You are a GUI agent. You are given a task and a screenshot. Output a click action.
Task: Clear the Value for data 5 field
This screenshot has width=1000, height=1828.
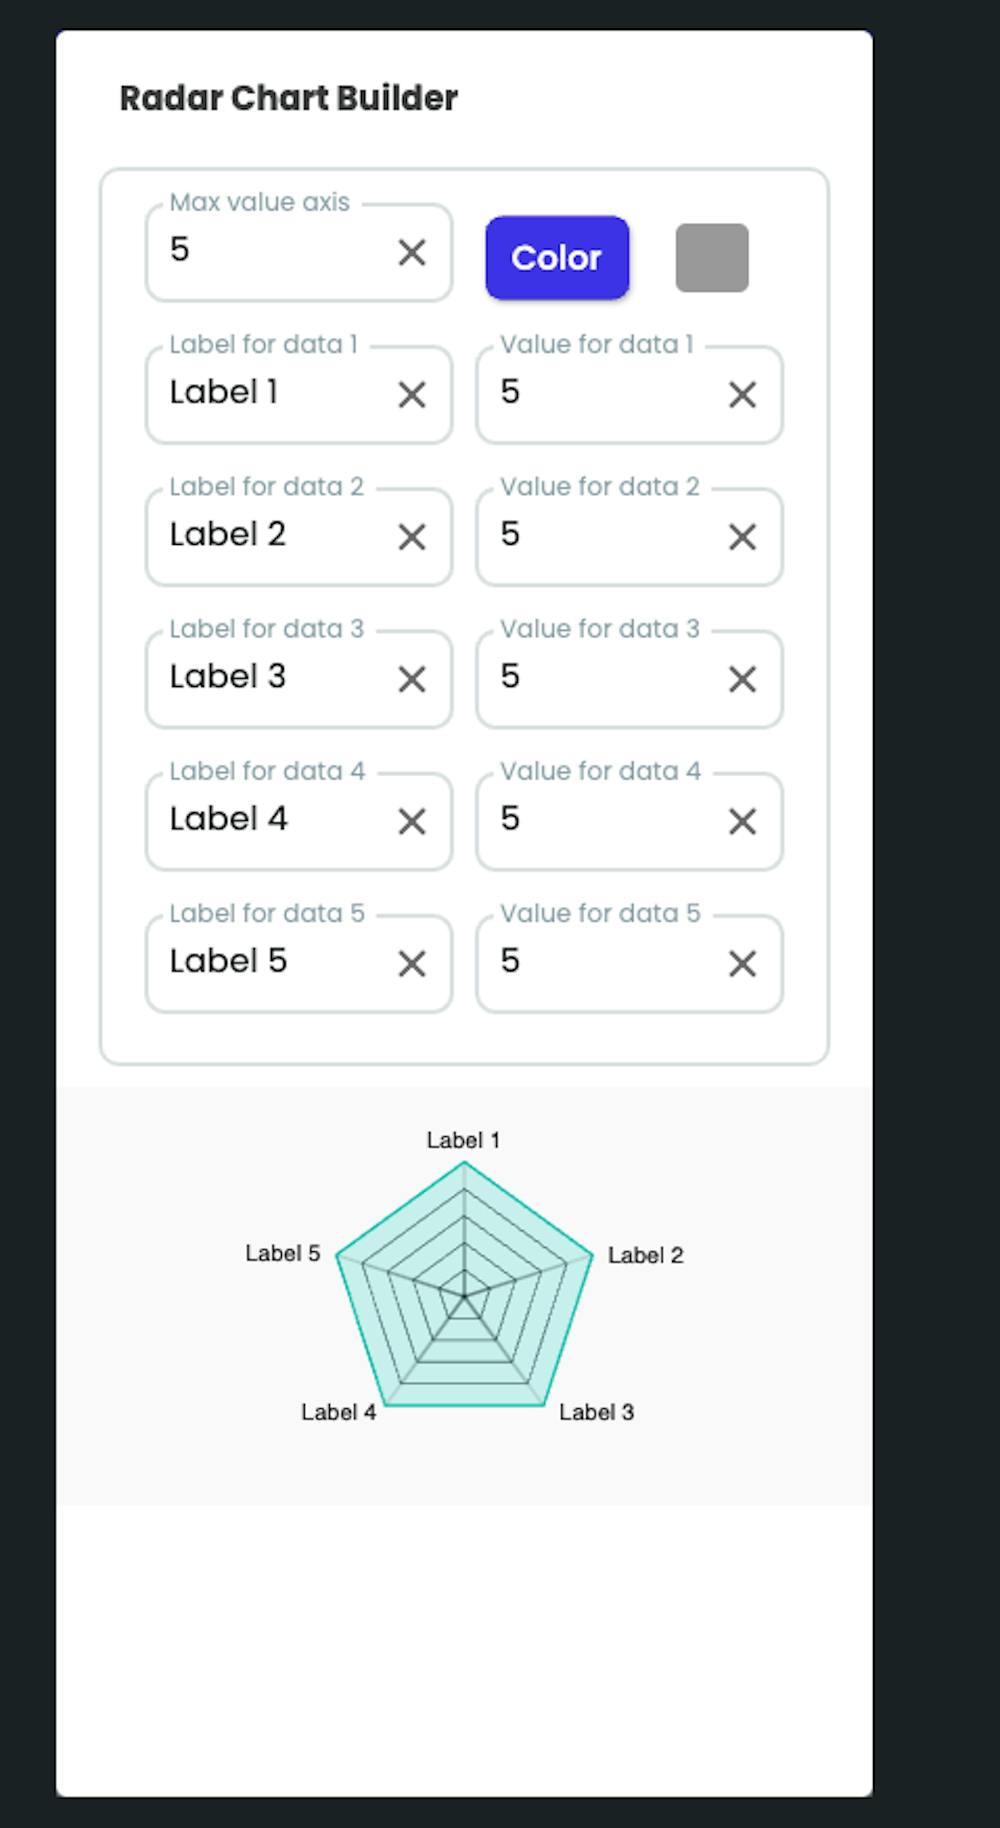[742, 964]
